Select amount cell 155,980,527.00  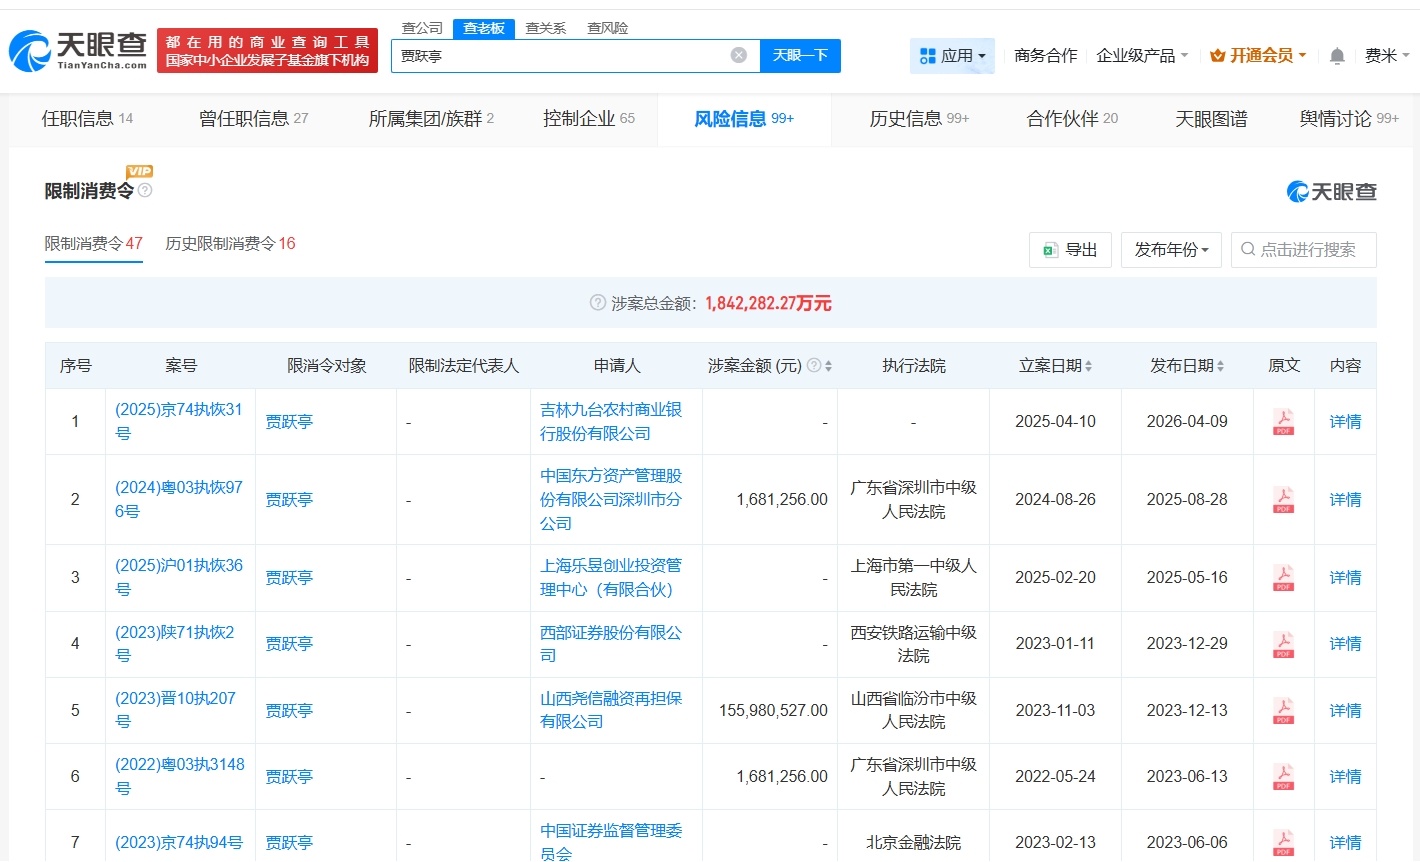pyautogui.click(x=773, y=710)
